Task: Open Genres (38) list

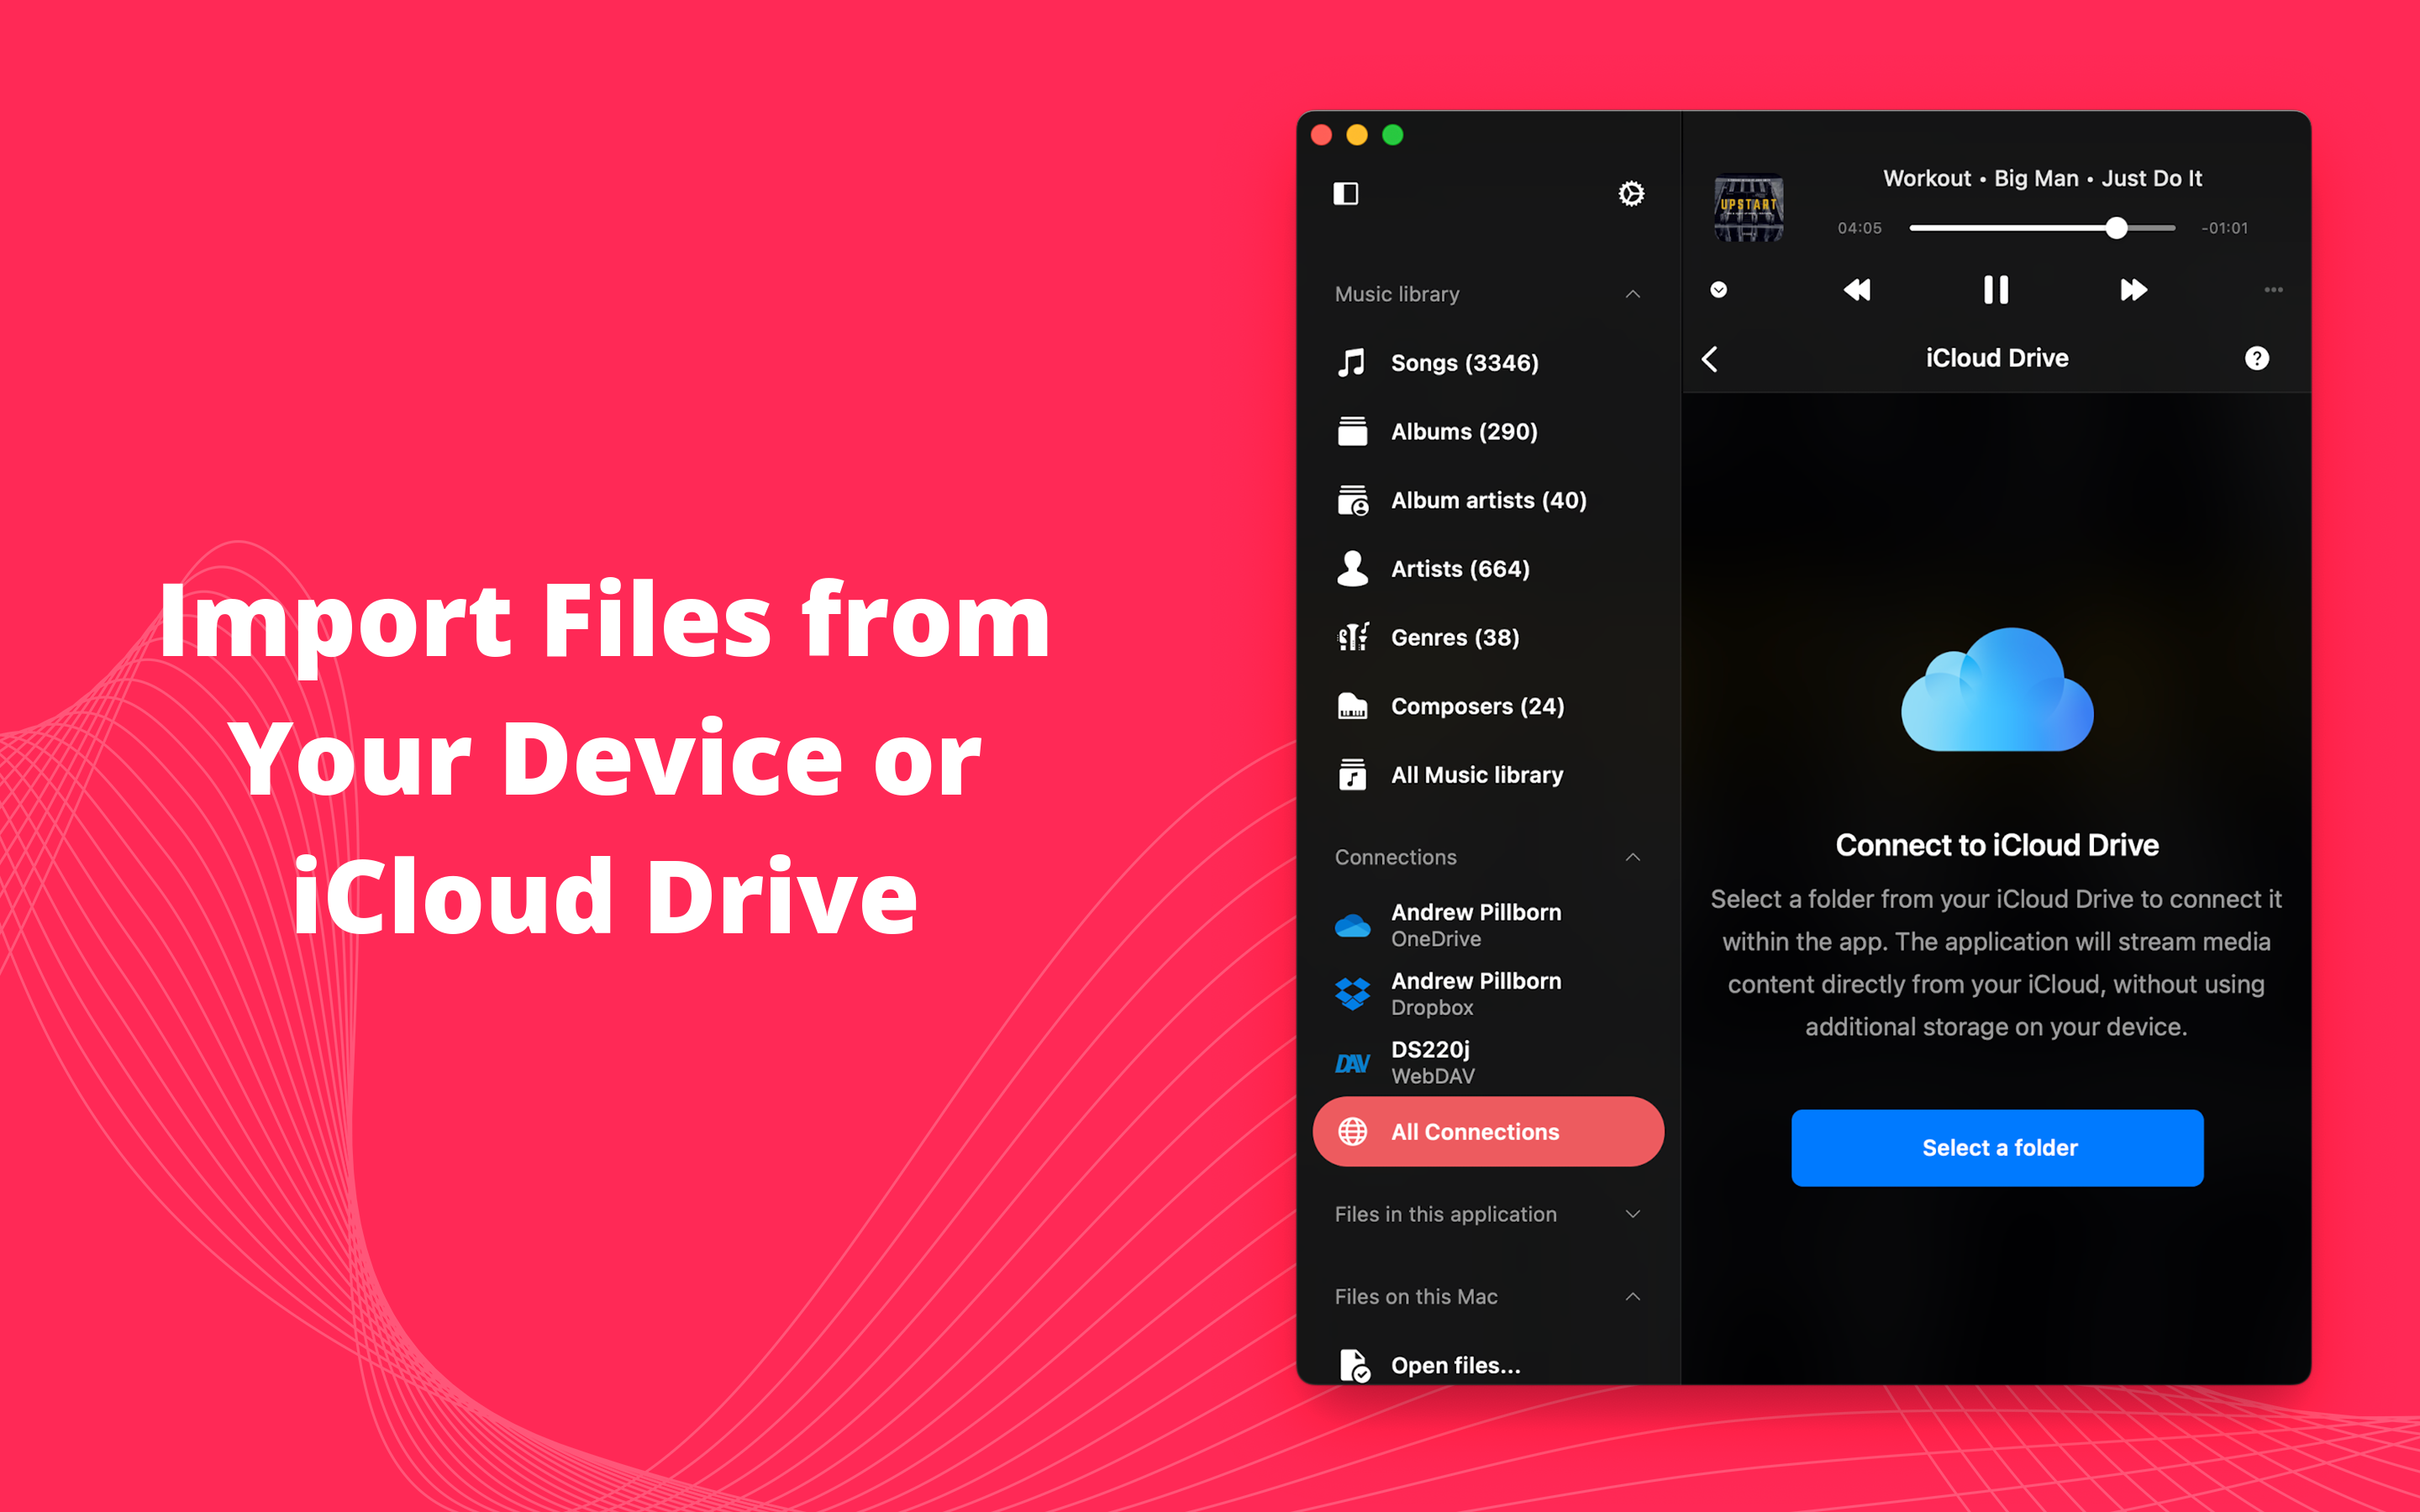Action: point(1488,637)
